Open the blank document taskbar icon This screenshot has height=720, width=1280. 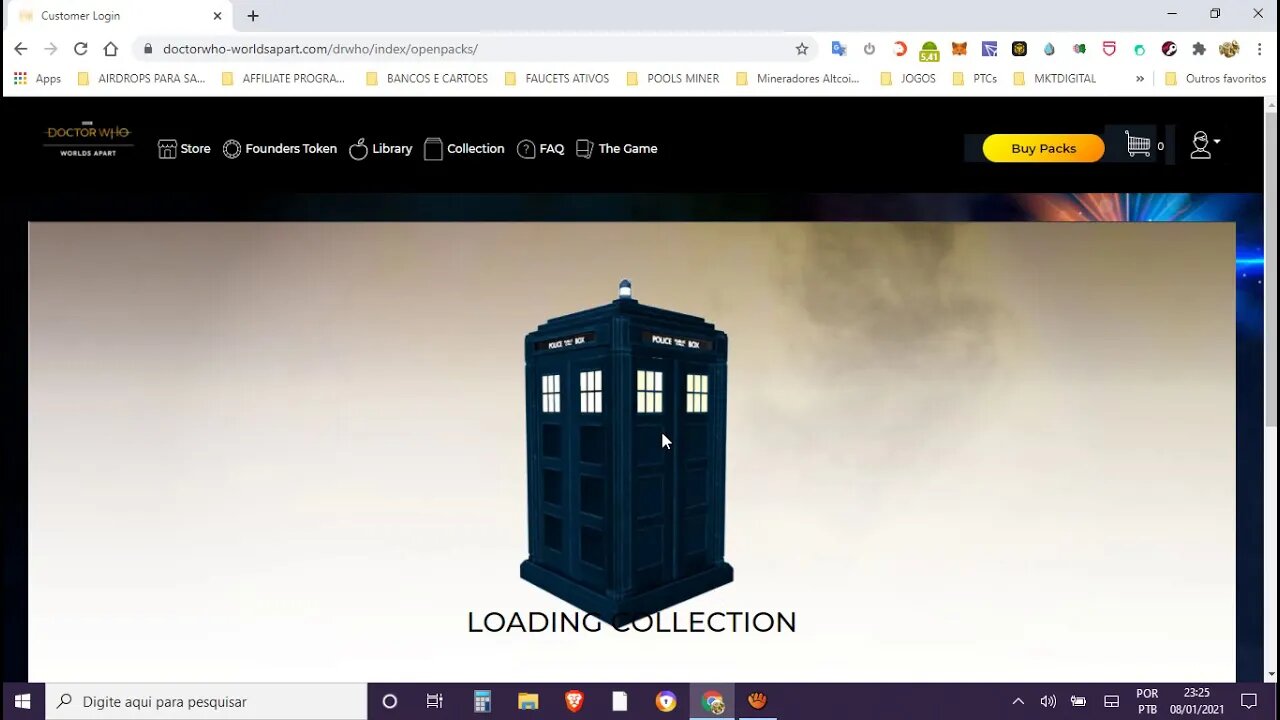[620, 701]
